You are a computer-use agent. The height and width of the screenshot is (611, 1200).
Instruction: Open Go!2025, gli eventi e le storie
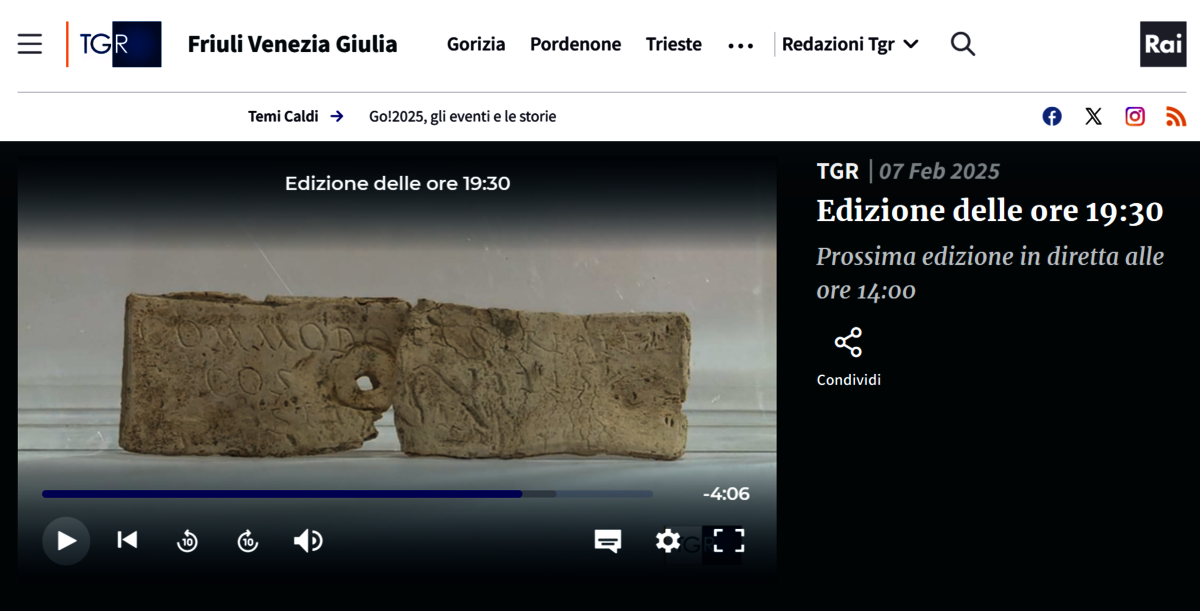[x=462, y=116]
